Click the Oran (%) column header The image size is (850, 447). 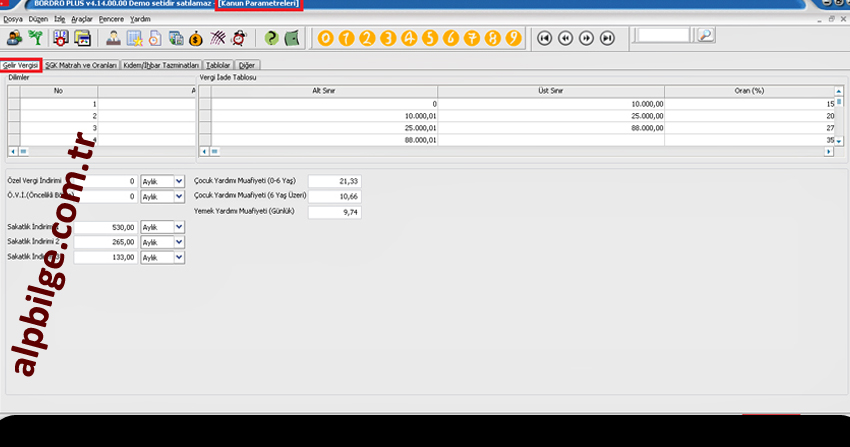pos(748,90)
